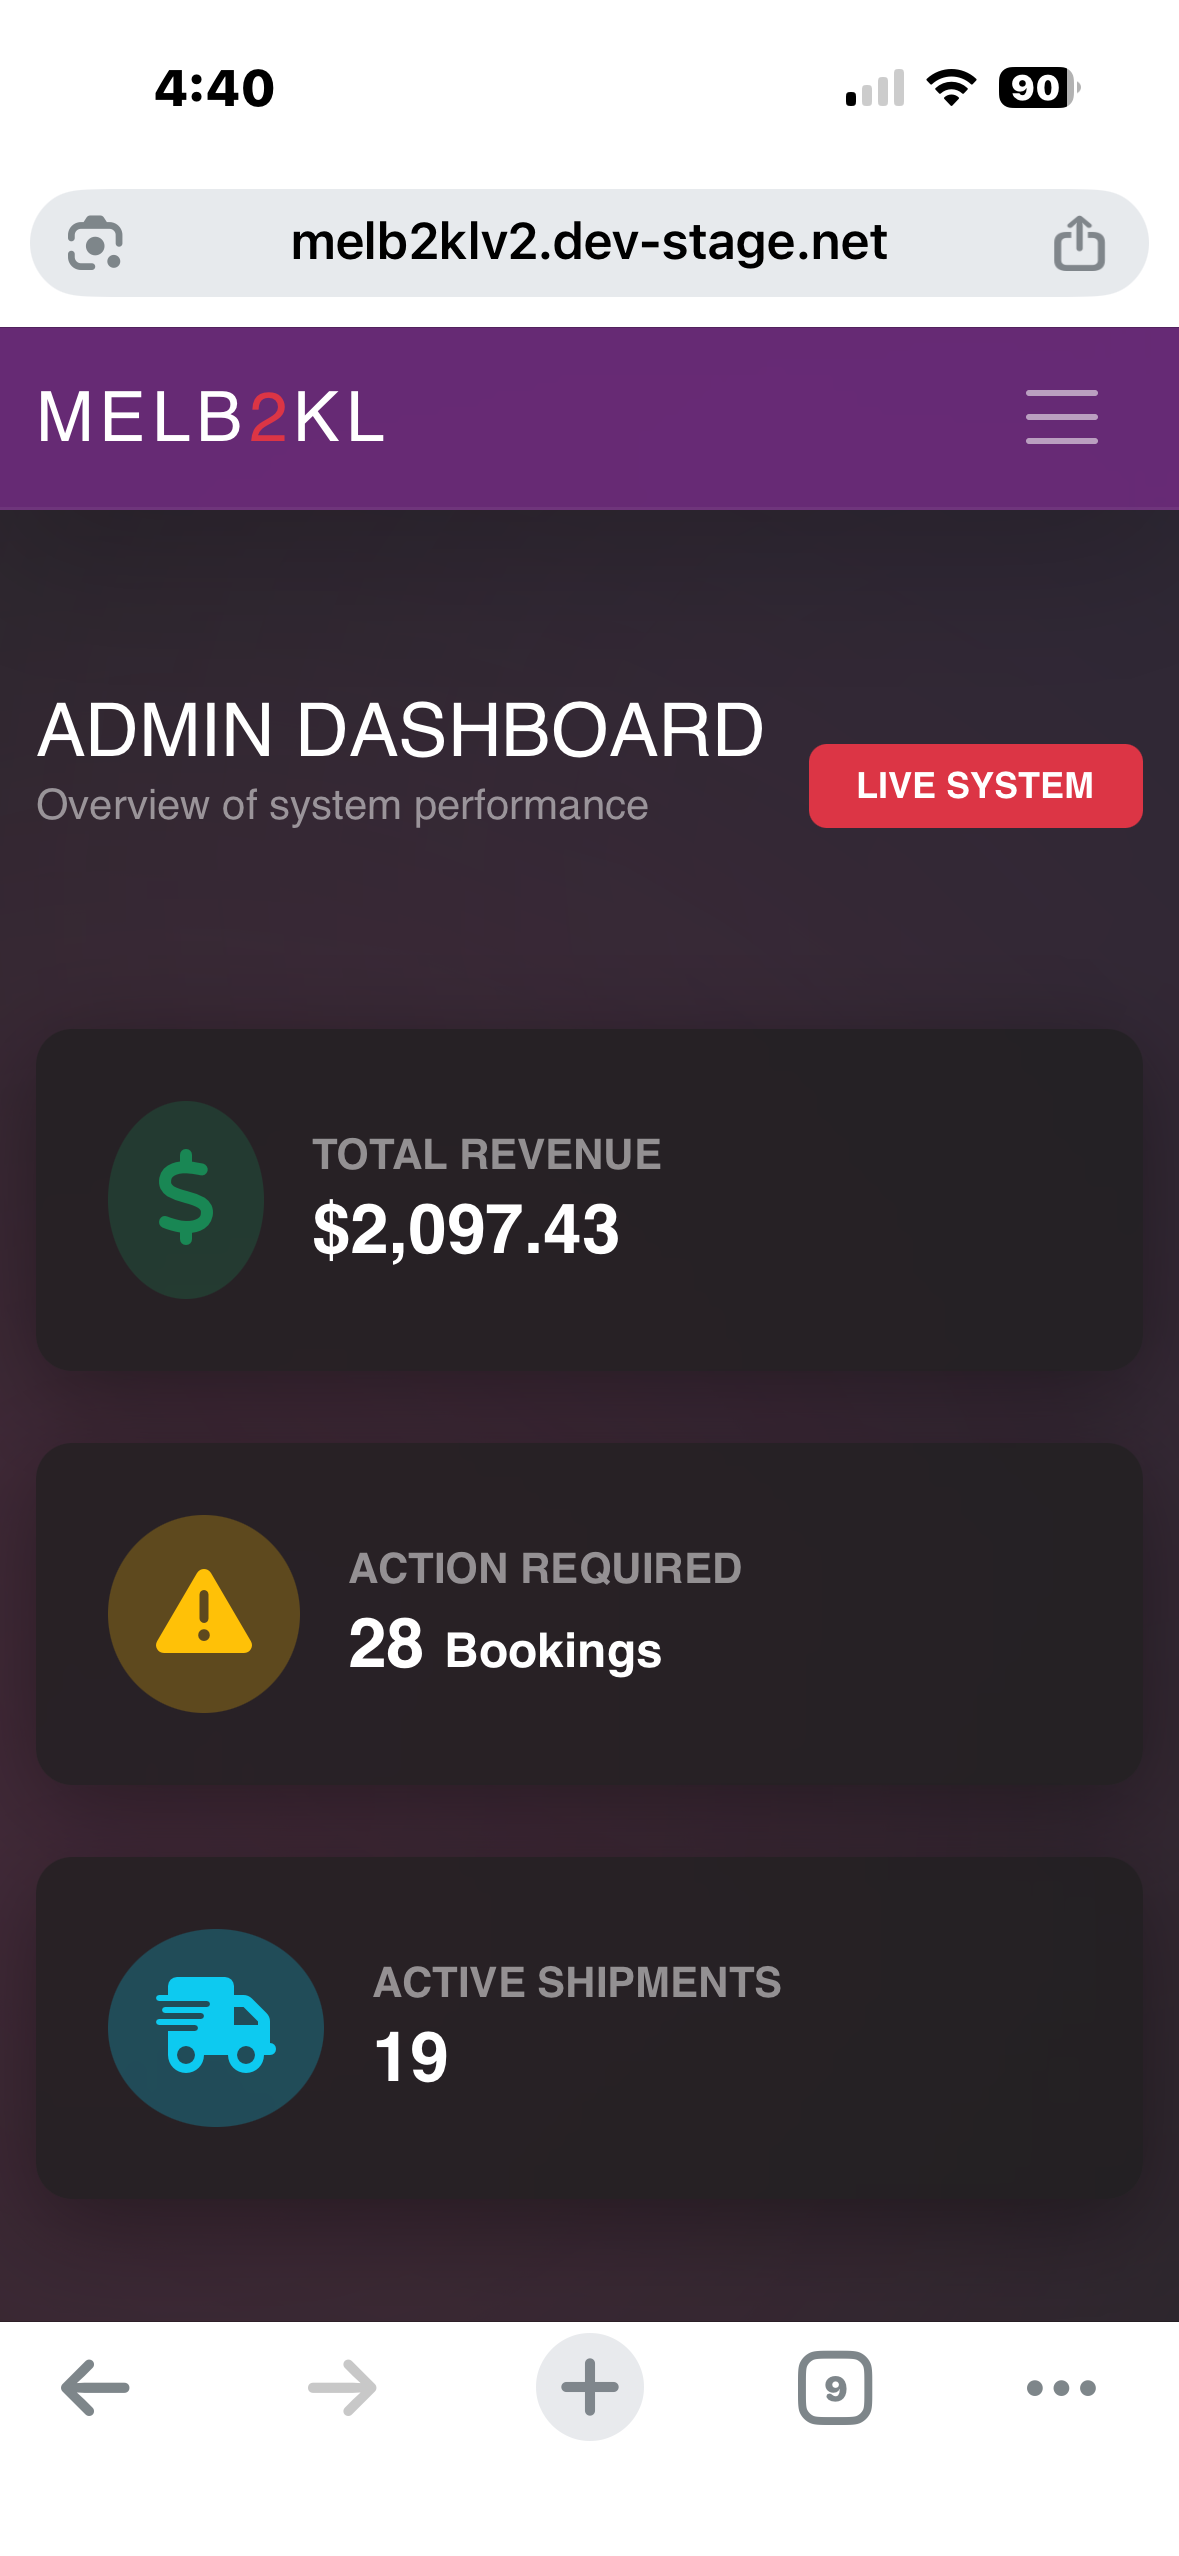The image size is (1179, 2556).
Task: Go forward with the browser forward arrow
Action: pos(342,2387)
